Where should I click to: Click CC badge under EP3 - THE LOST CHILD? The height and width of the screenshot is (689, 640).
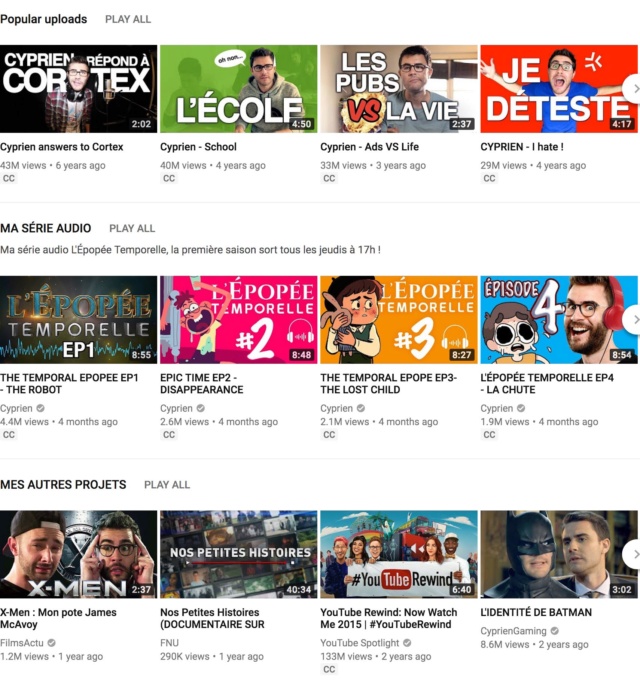coord(329,435)
